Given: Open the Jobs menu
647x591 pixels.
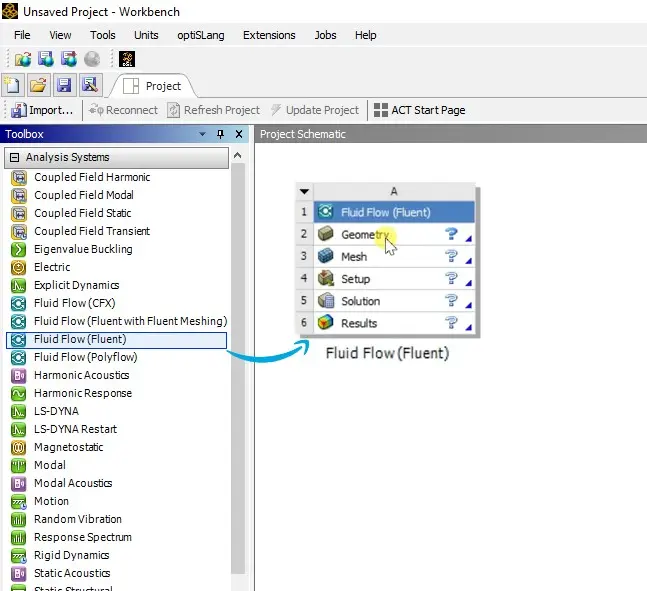Looking at the screenshot, I should click(325, 35).
